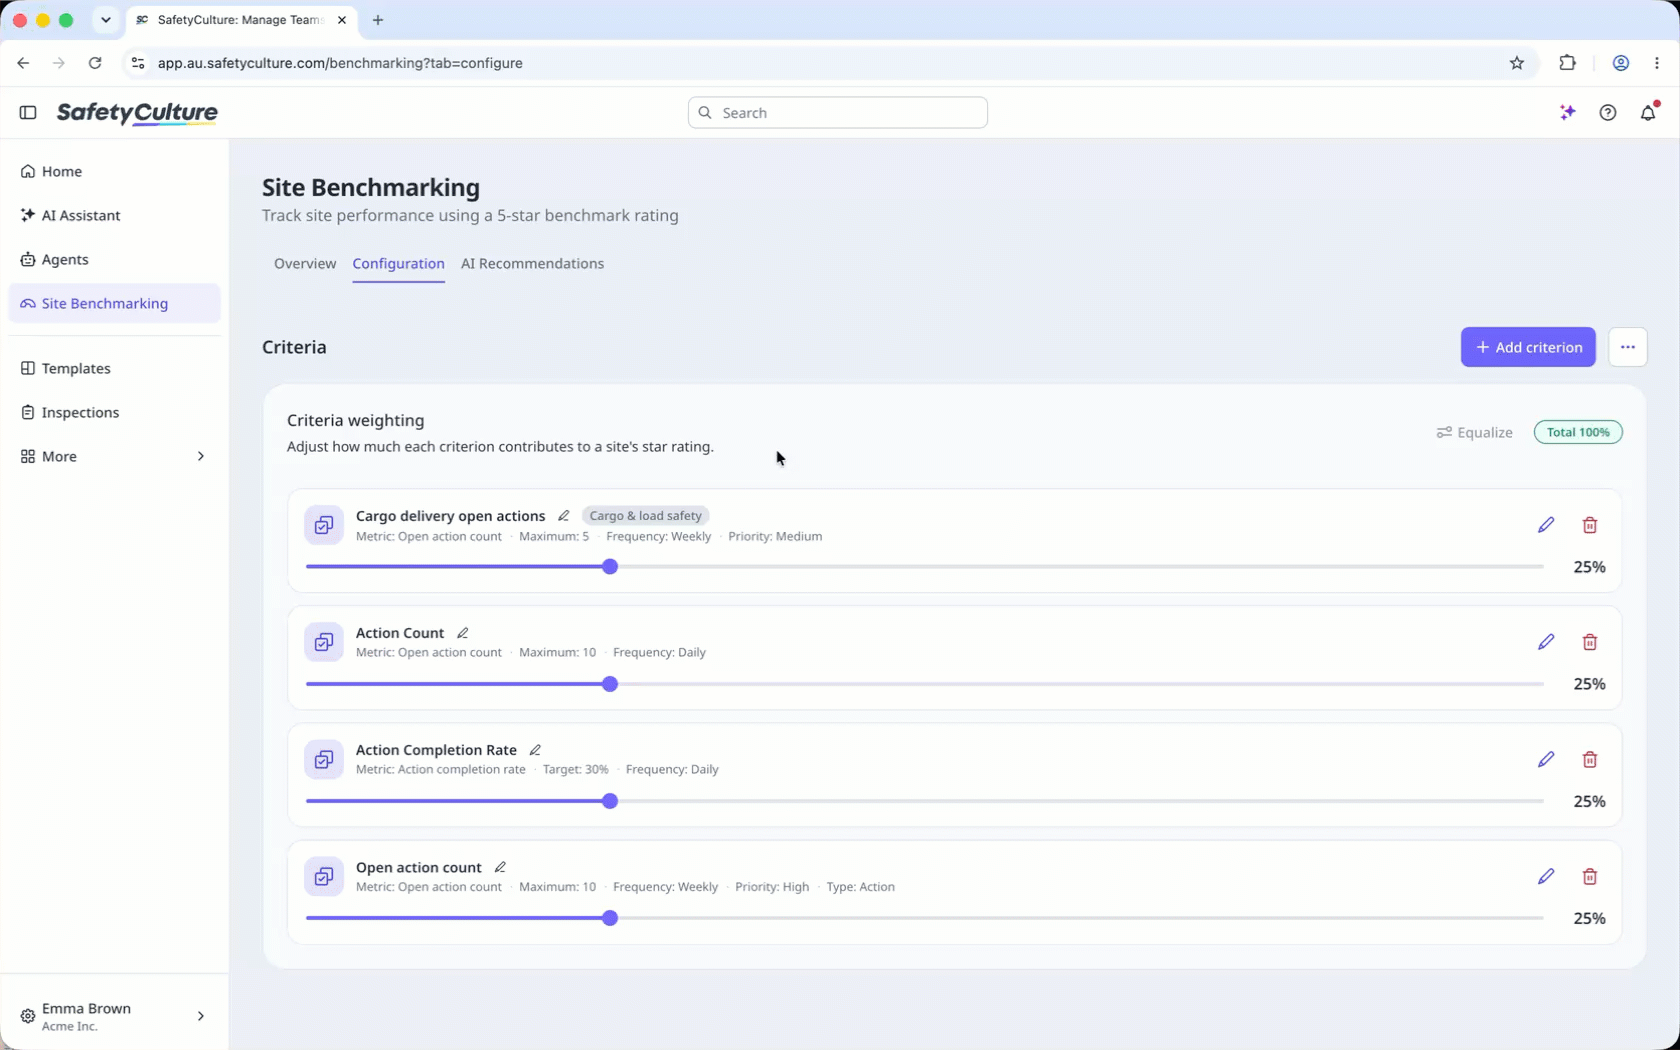Open AI Assistant from the sidebar
This screenshot has width=1680, height=1050.
pos(114,216)
